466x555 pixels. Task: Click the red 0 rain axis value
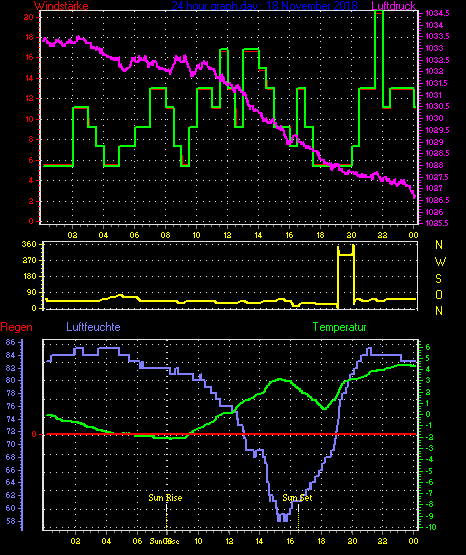pyautogui.click(x=34, y=434)
